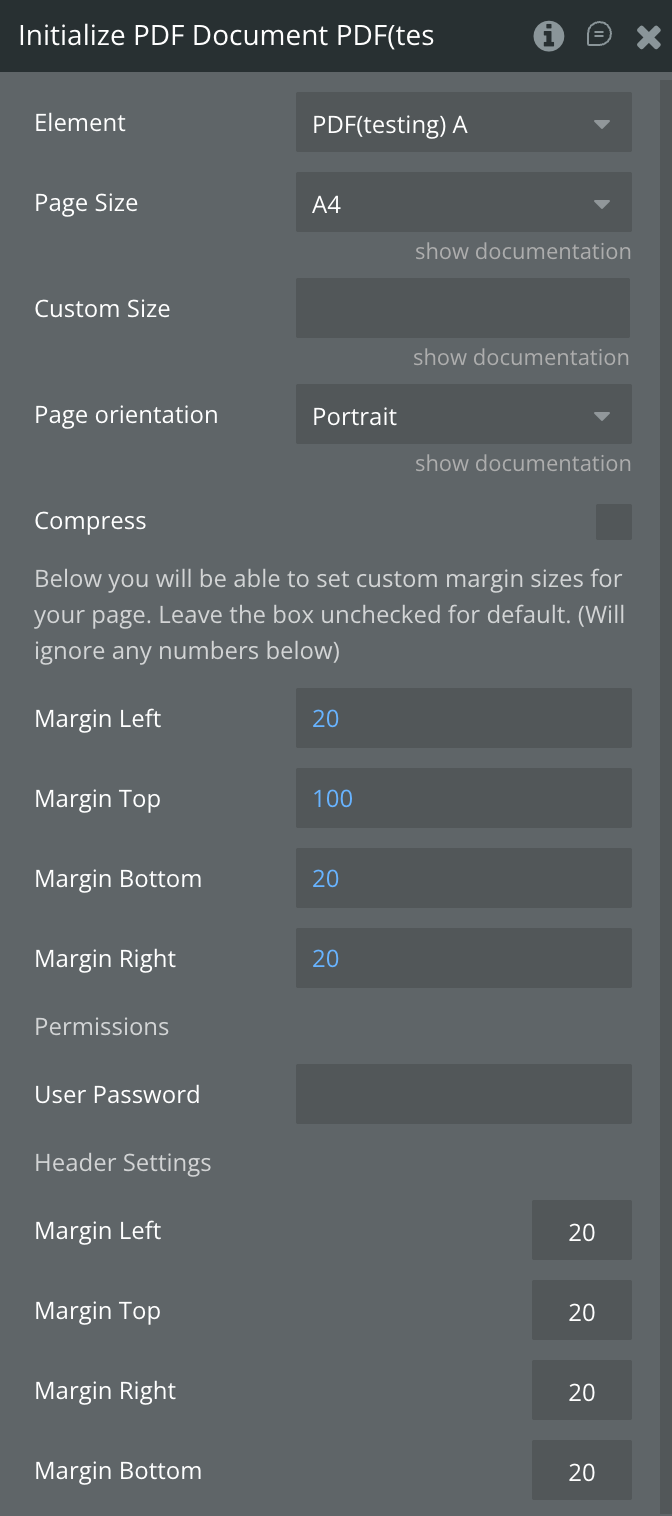This screenshot has width=672, height=1516.
Task: Edit Header Settings Margin Bottom value
Action: click(x=581, y=1471)
